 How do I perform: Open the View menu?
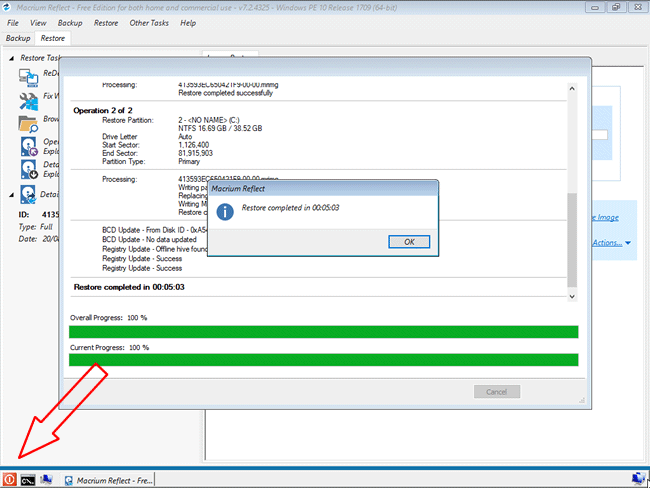pos(38,23)
